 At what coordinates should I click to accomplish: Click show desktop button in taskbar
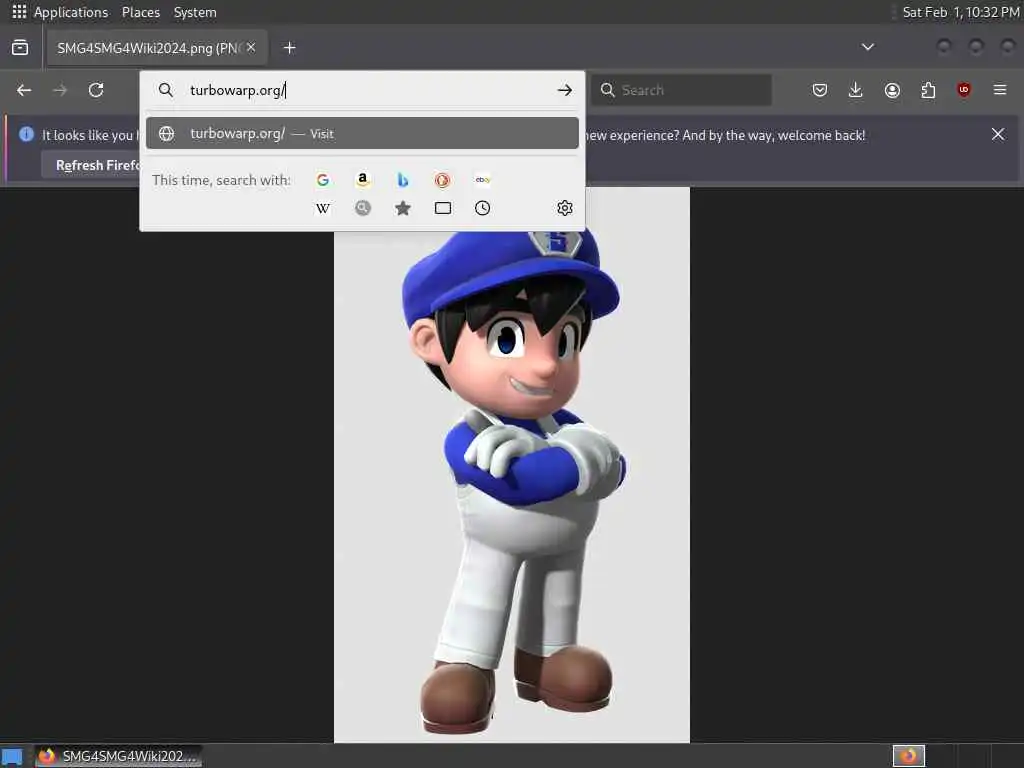[12, 757]
